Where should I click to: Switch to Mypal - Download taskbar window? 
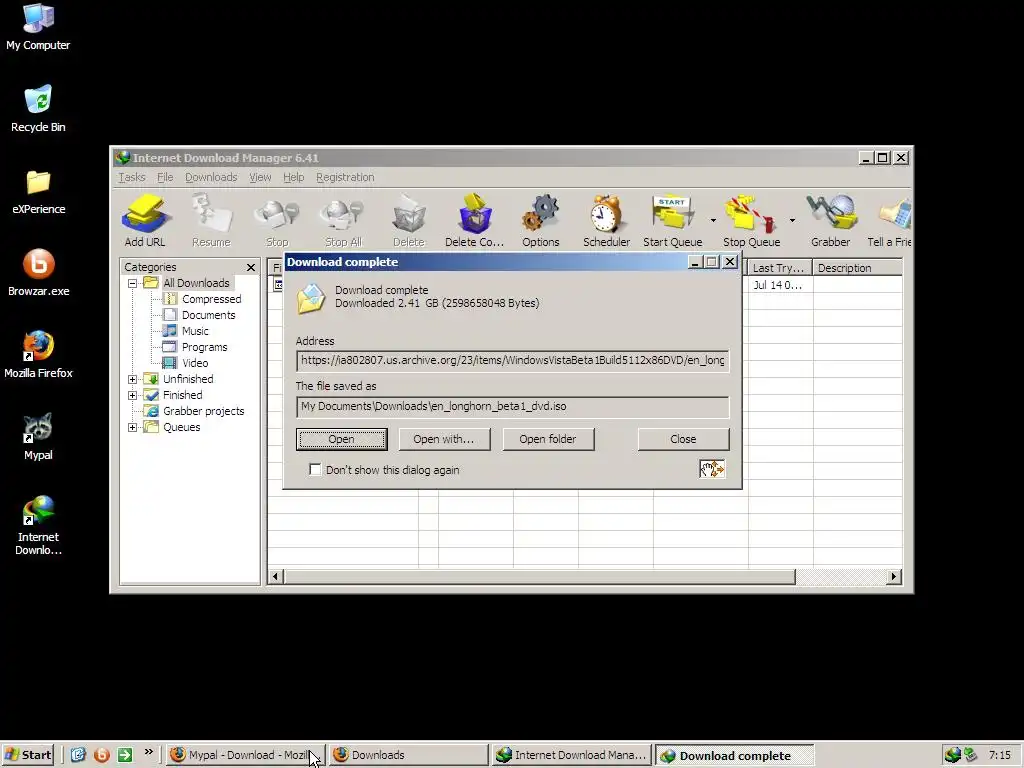[x=244, y=755]
